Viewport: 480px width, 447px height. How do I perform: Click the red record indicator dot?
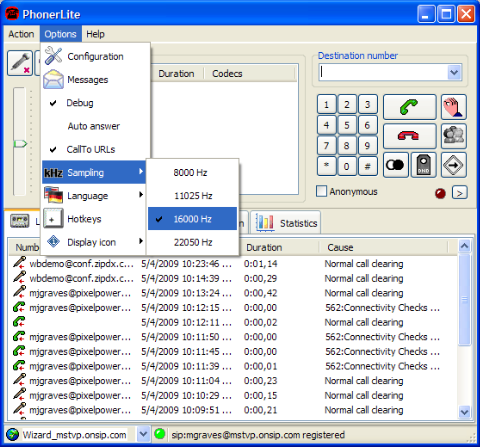tap(440, 193)
